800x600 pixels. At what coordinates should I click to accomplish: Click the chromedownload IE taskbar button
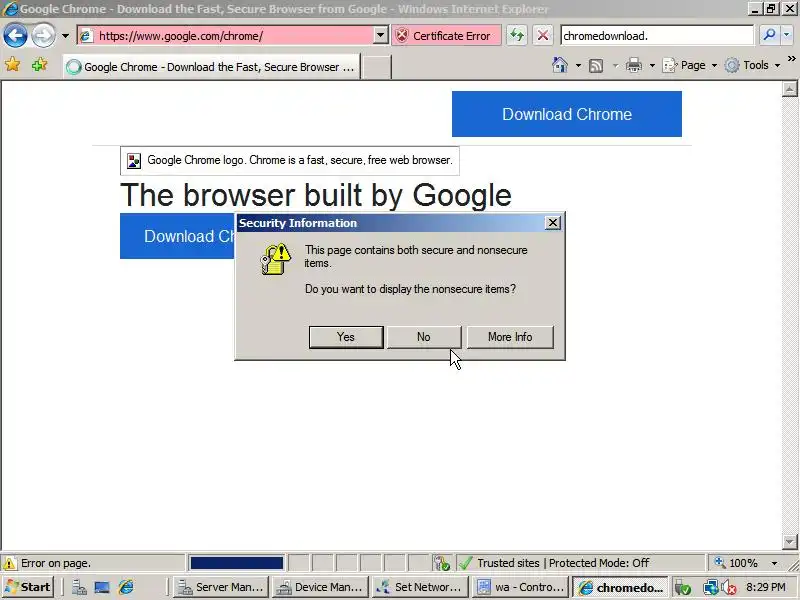point(620,587)
